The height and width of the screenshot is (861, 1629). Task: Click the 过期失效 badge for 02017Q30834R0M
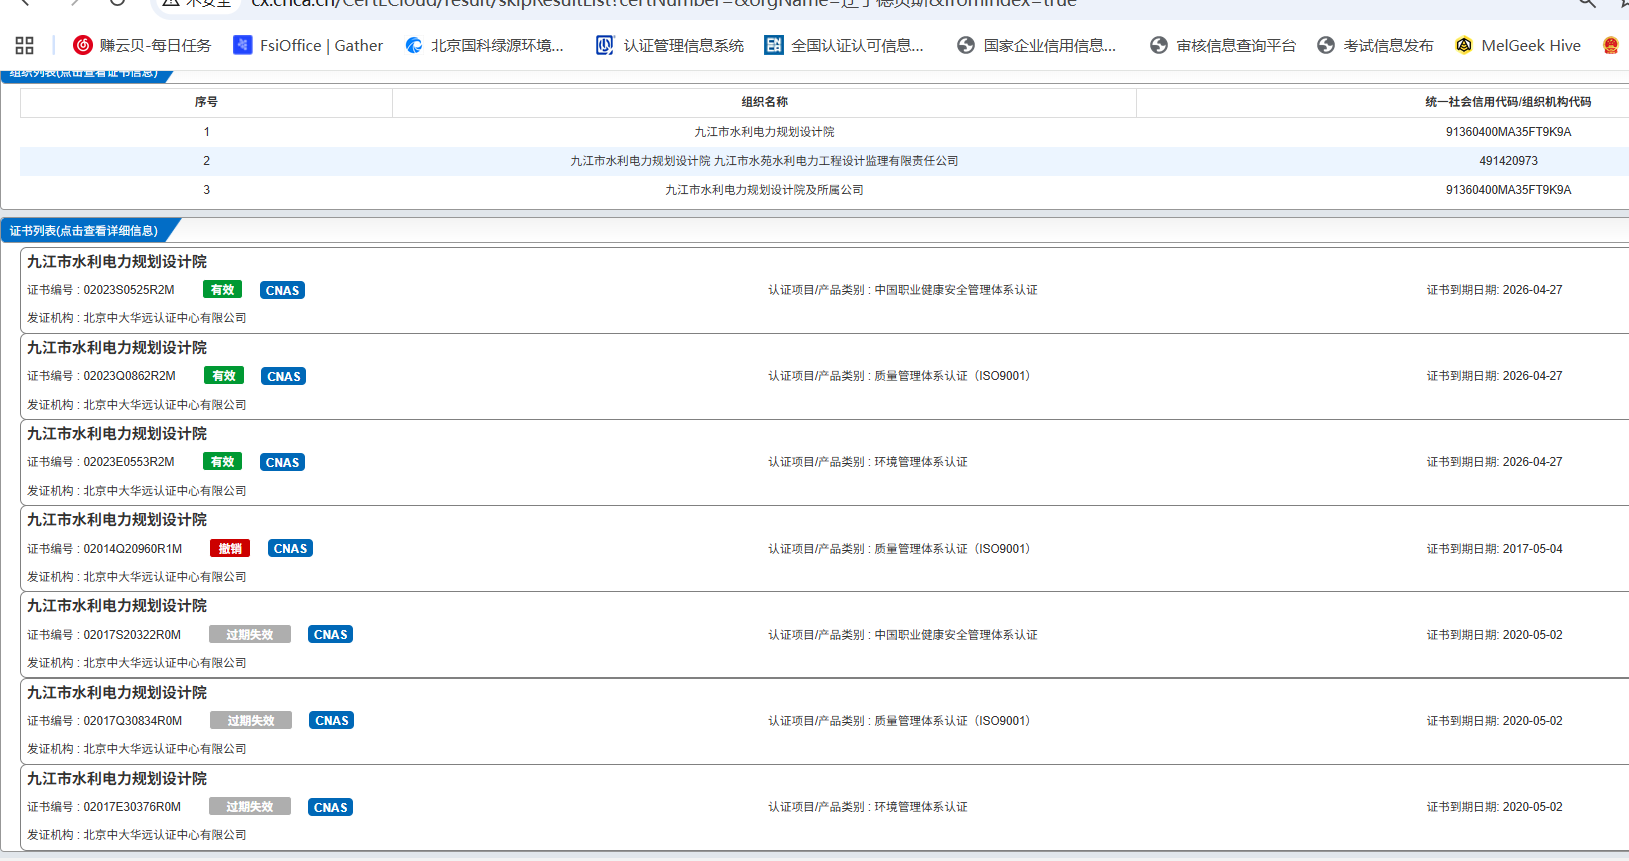tap(251, 720)
